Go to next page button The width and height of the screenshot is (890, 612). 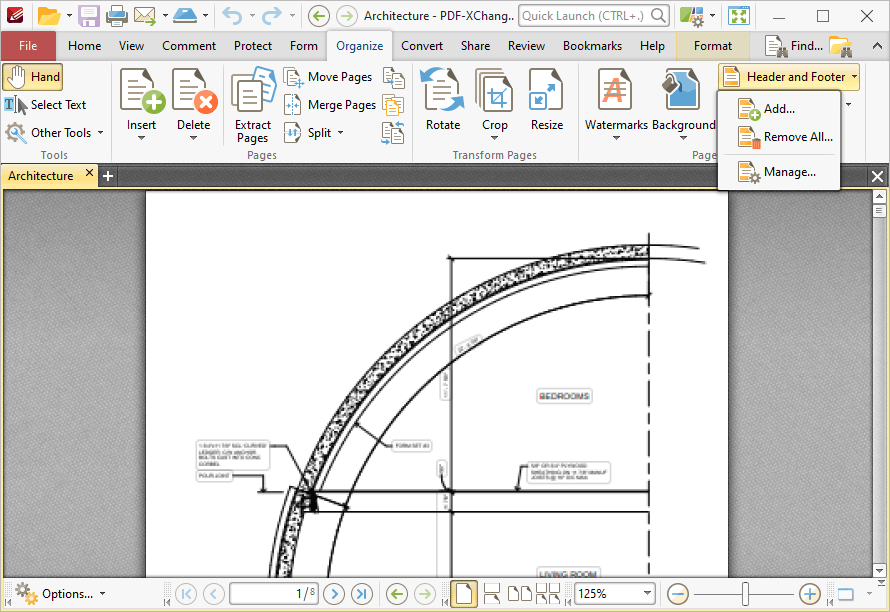coord(334,594)
